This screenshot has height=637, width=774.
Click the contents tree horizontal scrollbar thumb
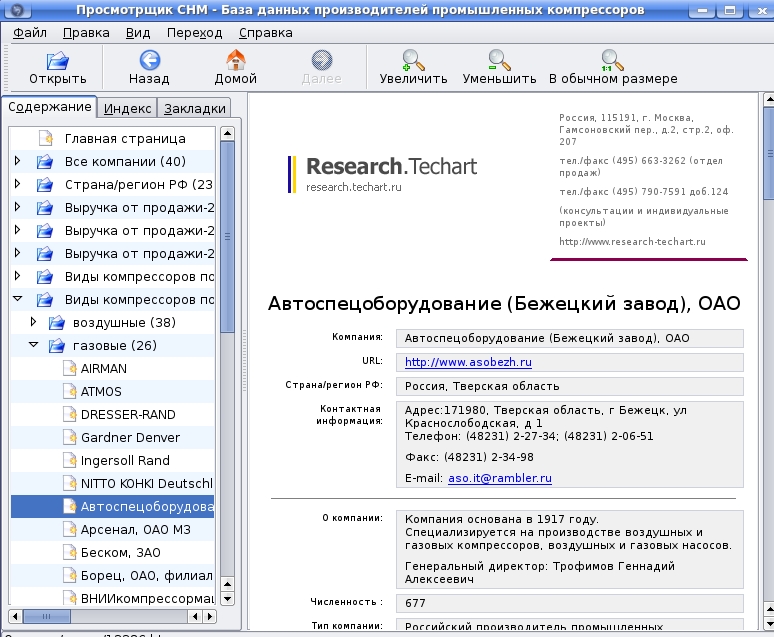tap(47, 616)
